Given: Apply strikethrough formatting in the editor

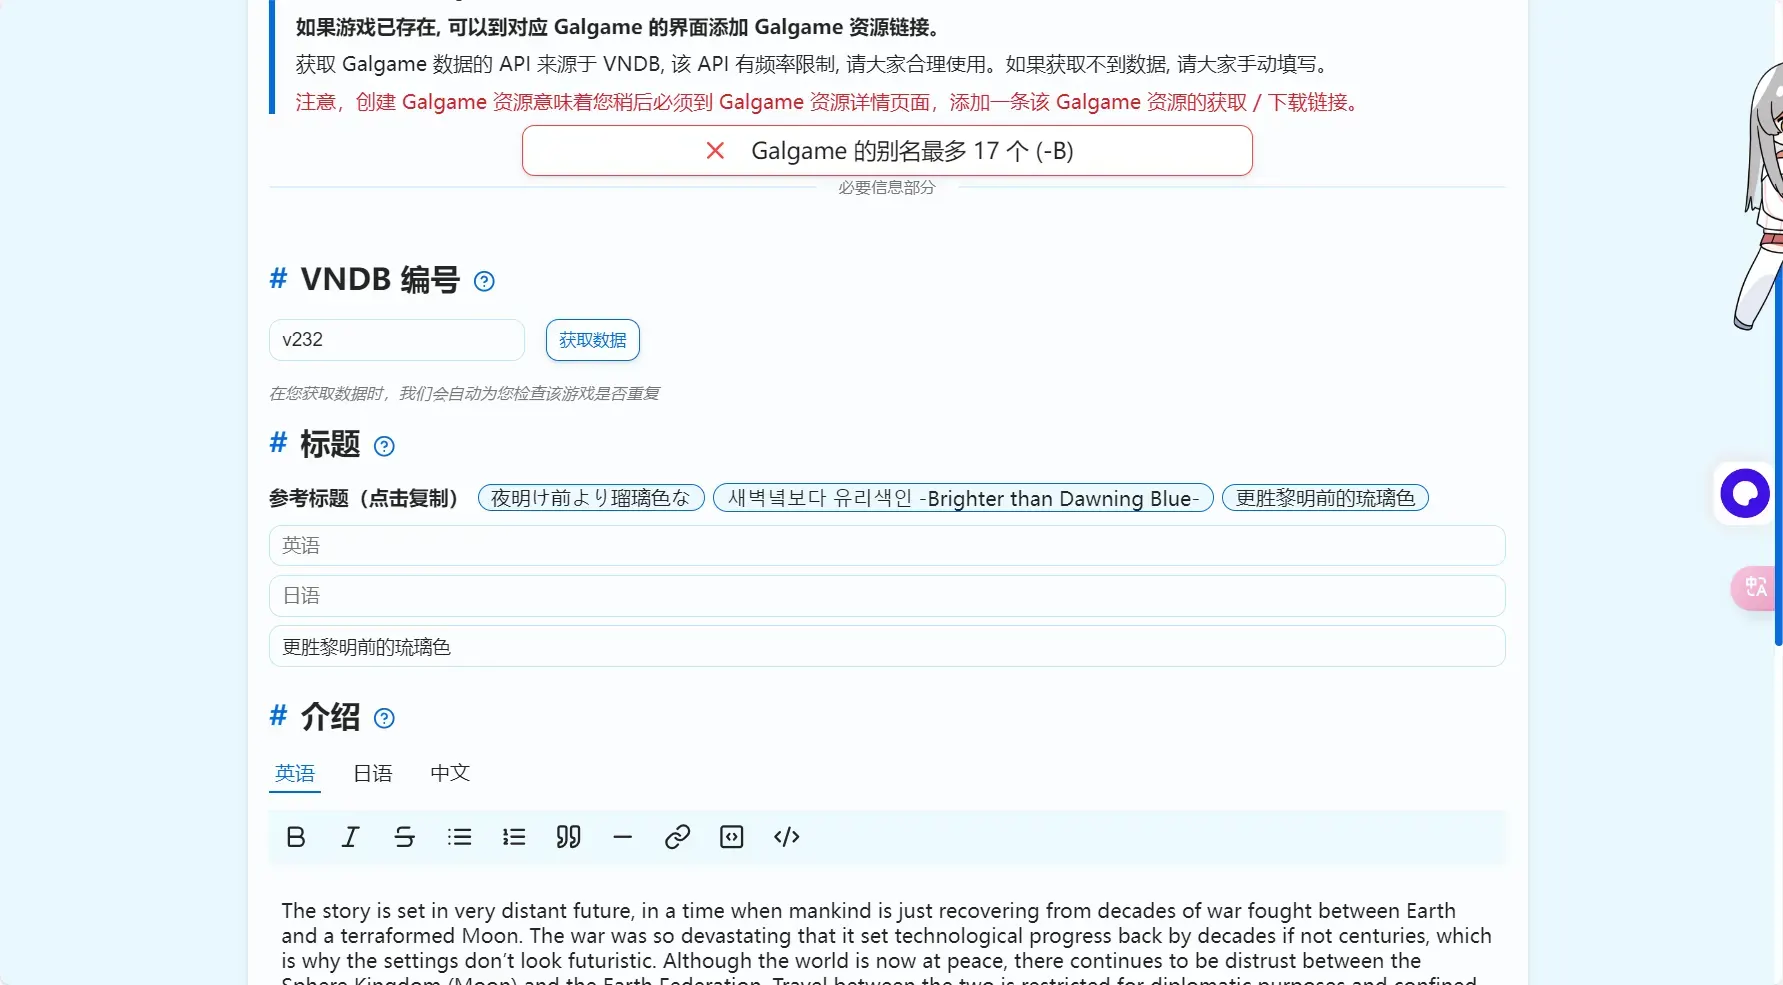Looking at the screenshot, I should coord(404,837).
